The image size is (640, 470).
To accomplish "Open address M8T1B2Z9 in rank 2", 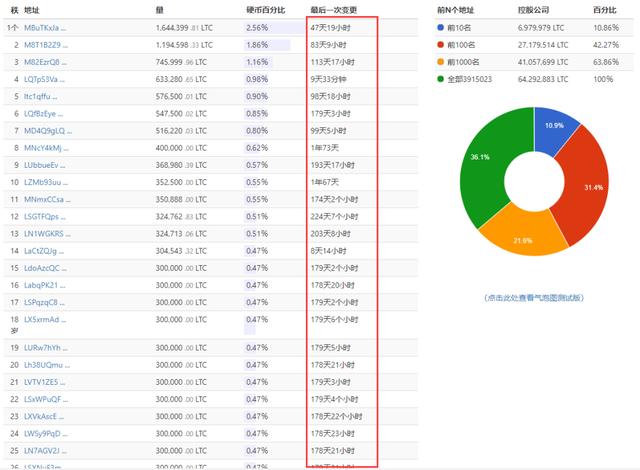I will tap(46, 45).
